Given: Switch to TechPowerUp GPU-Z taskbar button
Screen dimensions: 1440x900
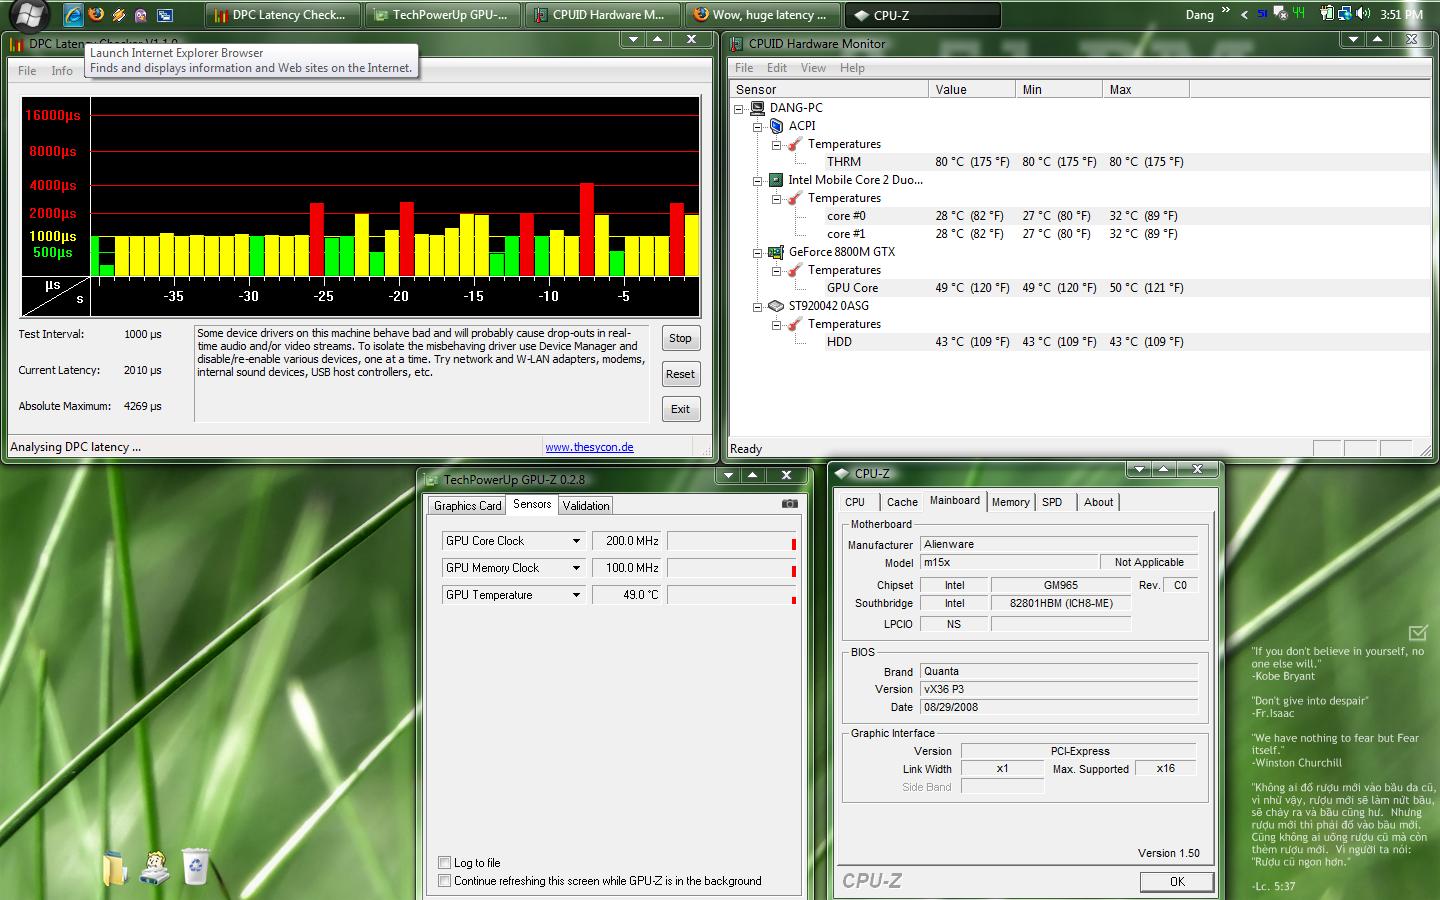Looking at the screenshot, I should 443,15.
